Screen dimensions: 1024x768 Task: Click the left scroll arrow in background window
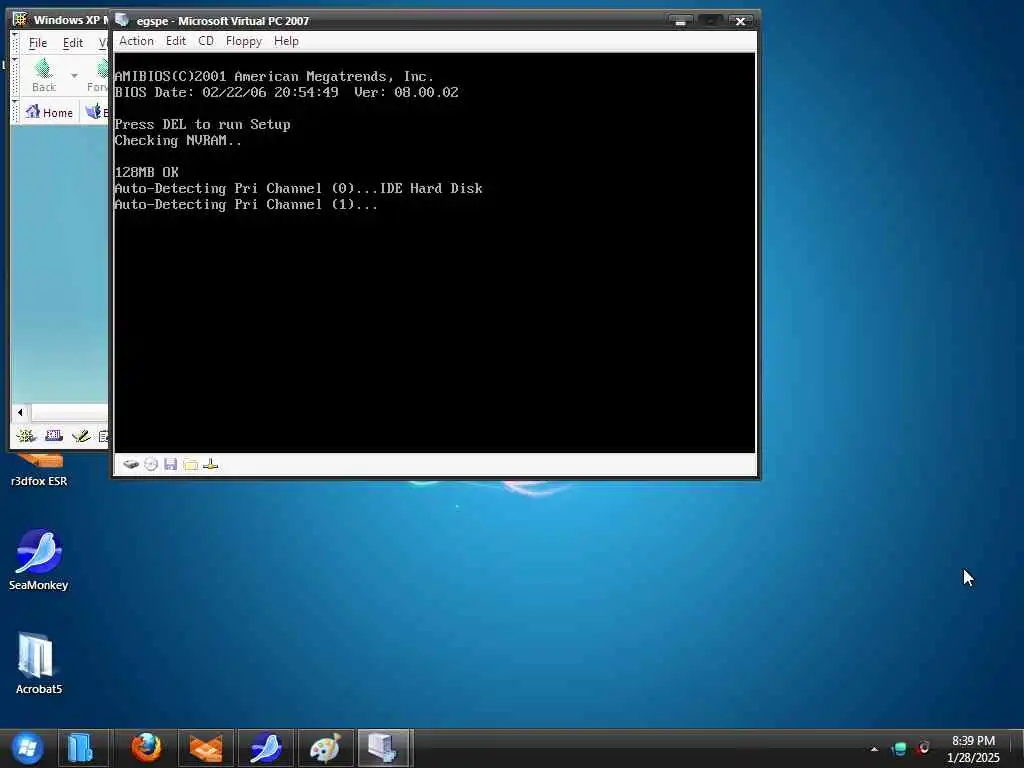pos(20,412)
